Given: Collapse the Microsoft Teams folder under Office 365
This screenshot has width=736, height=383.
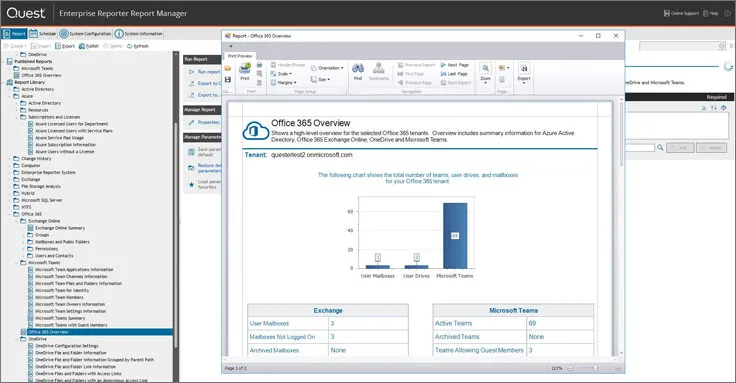Looking at the screenshot, I should tap(17, 263).
